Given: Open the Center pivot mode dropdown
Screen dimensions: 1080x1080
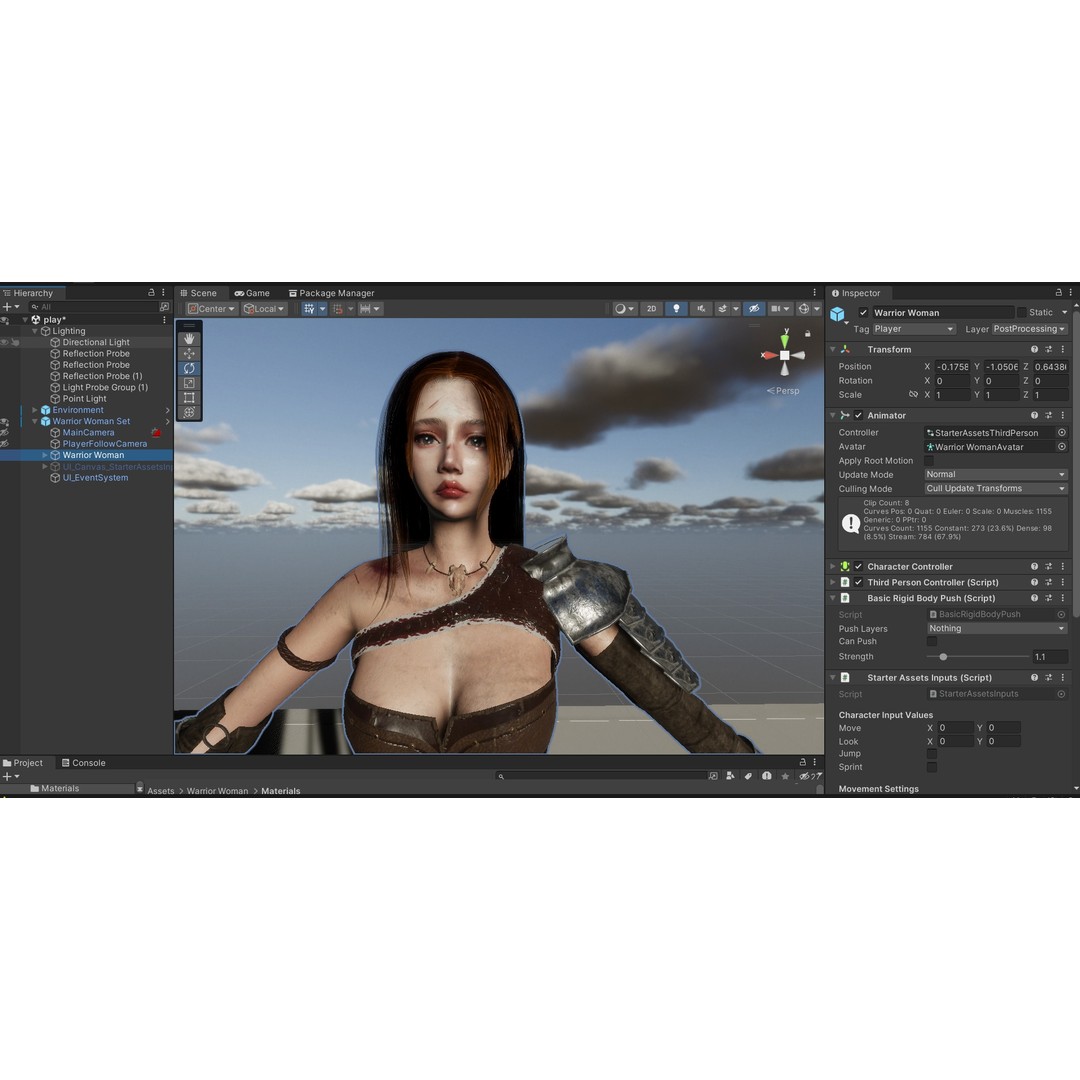Looking at the screenshot, I should coord(211,309).
